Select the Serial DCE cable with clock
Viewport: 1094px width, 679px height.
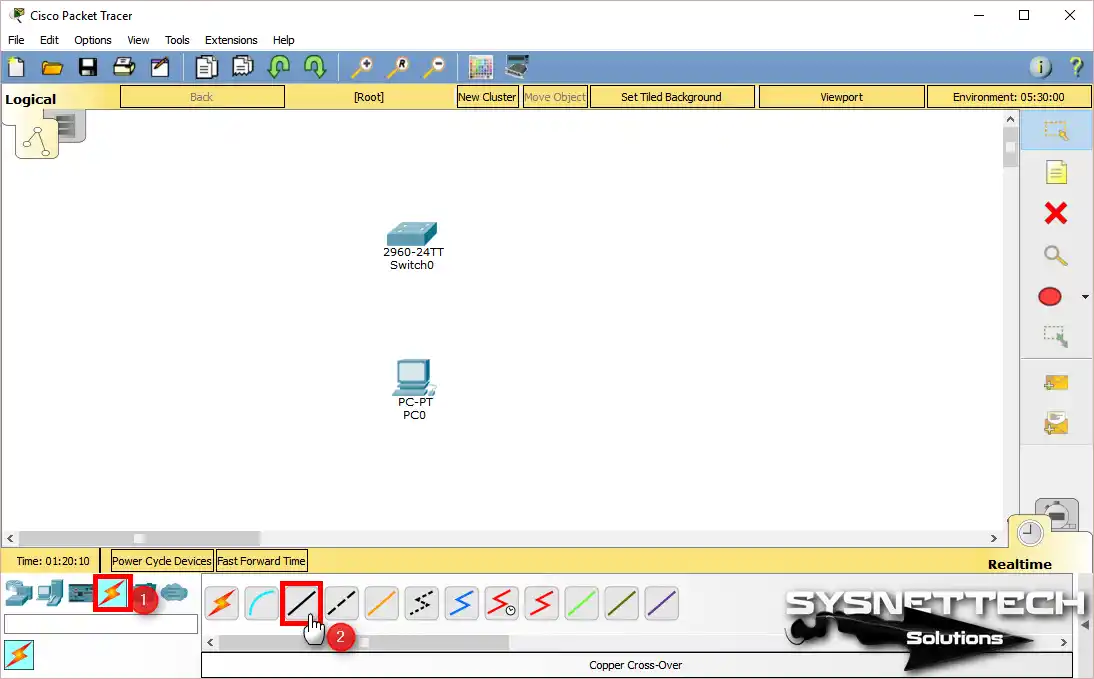(502, 603)
